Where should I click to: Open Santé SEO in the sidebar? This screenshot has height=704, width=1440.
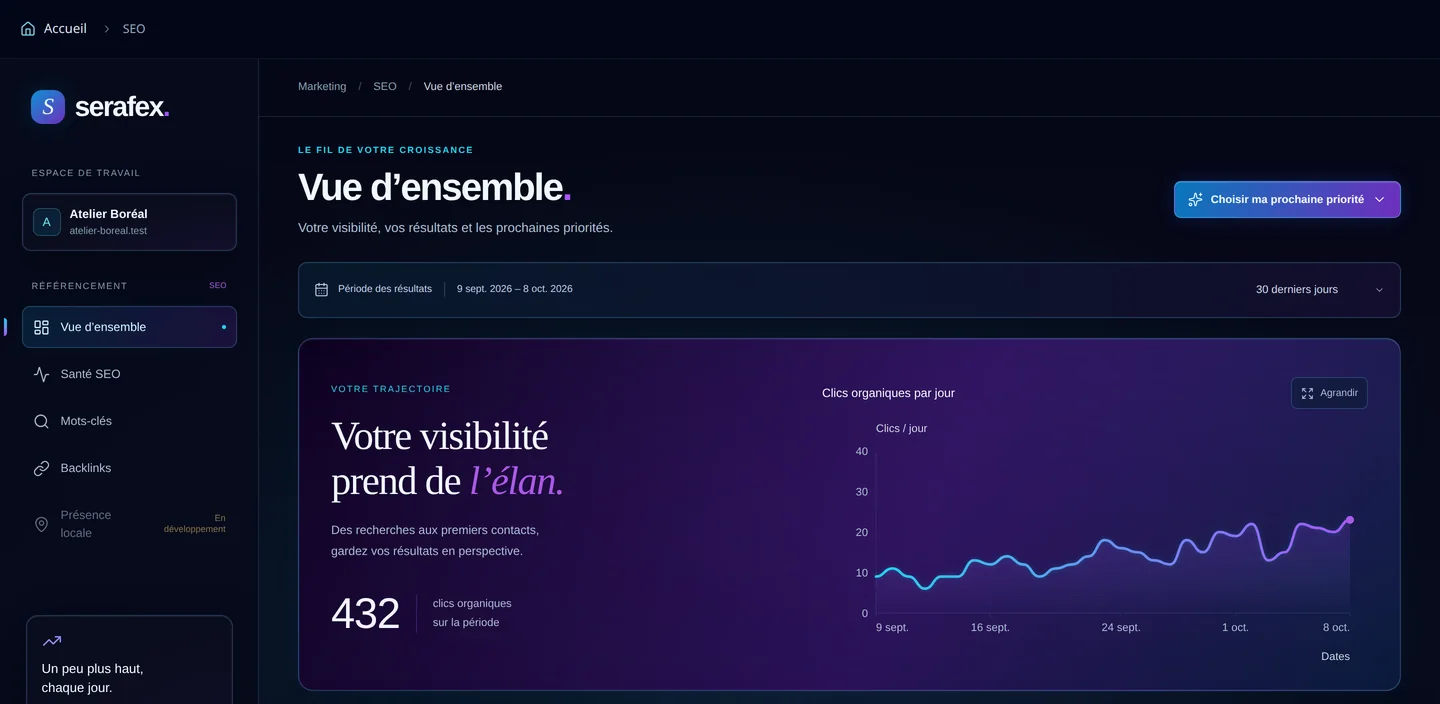coord(129,374)
